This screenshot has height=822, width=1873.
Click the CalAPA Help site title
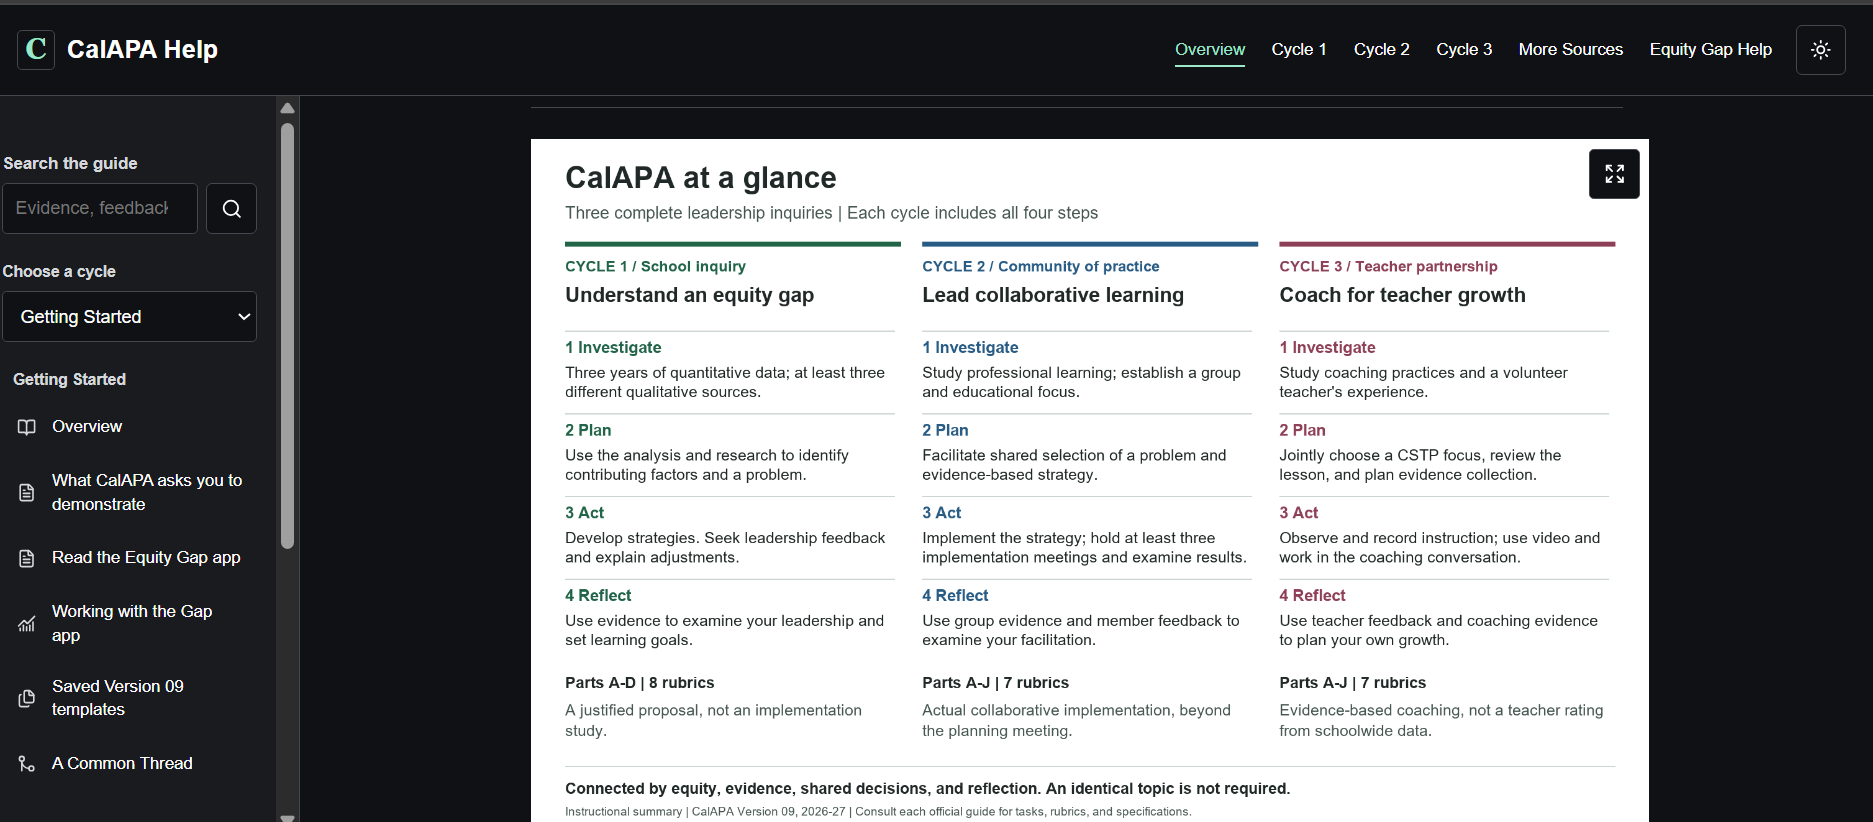point(142,49)
